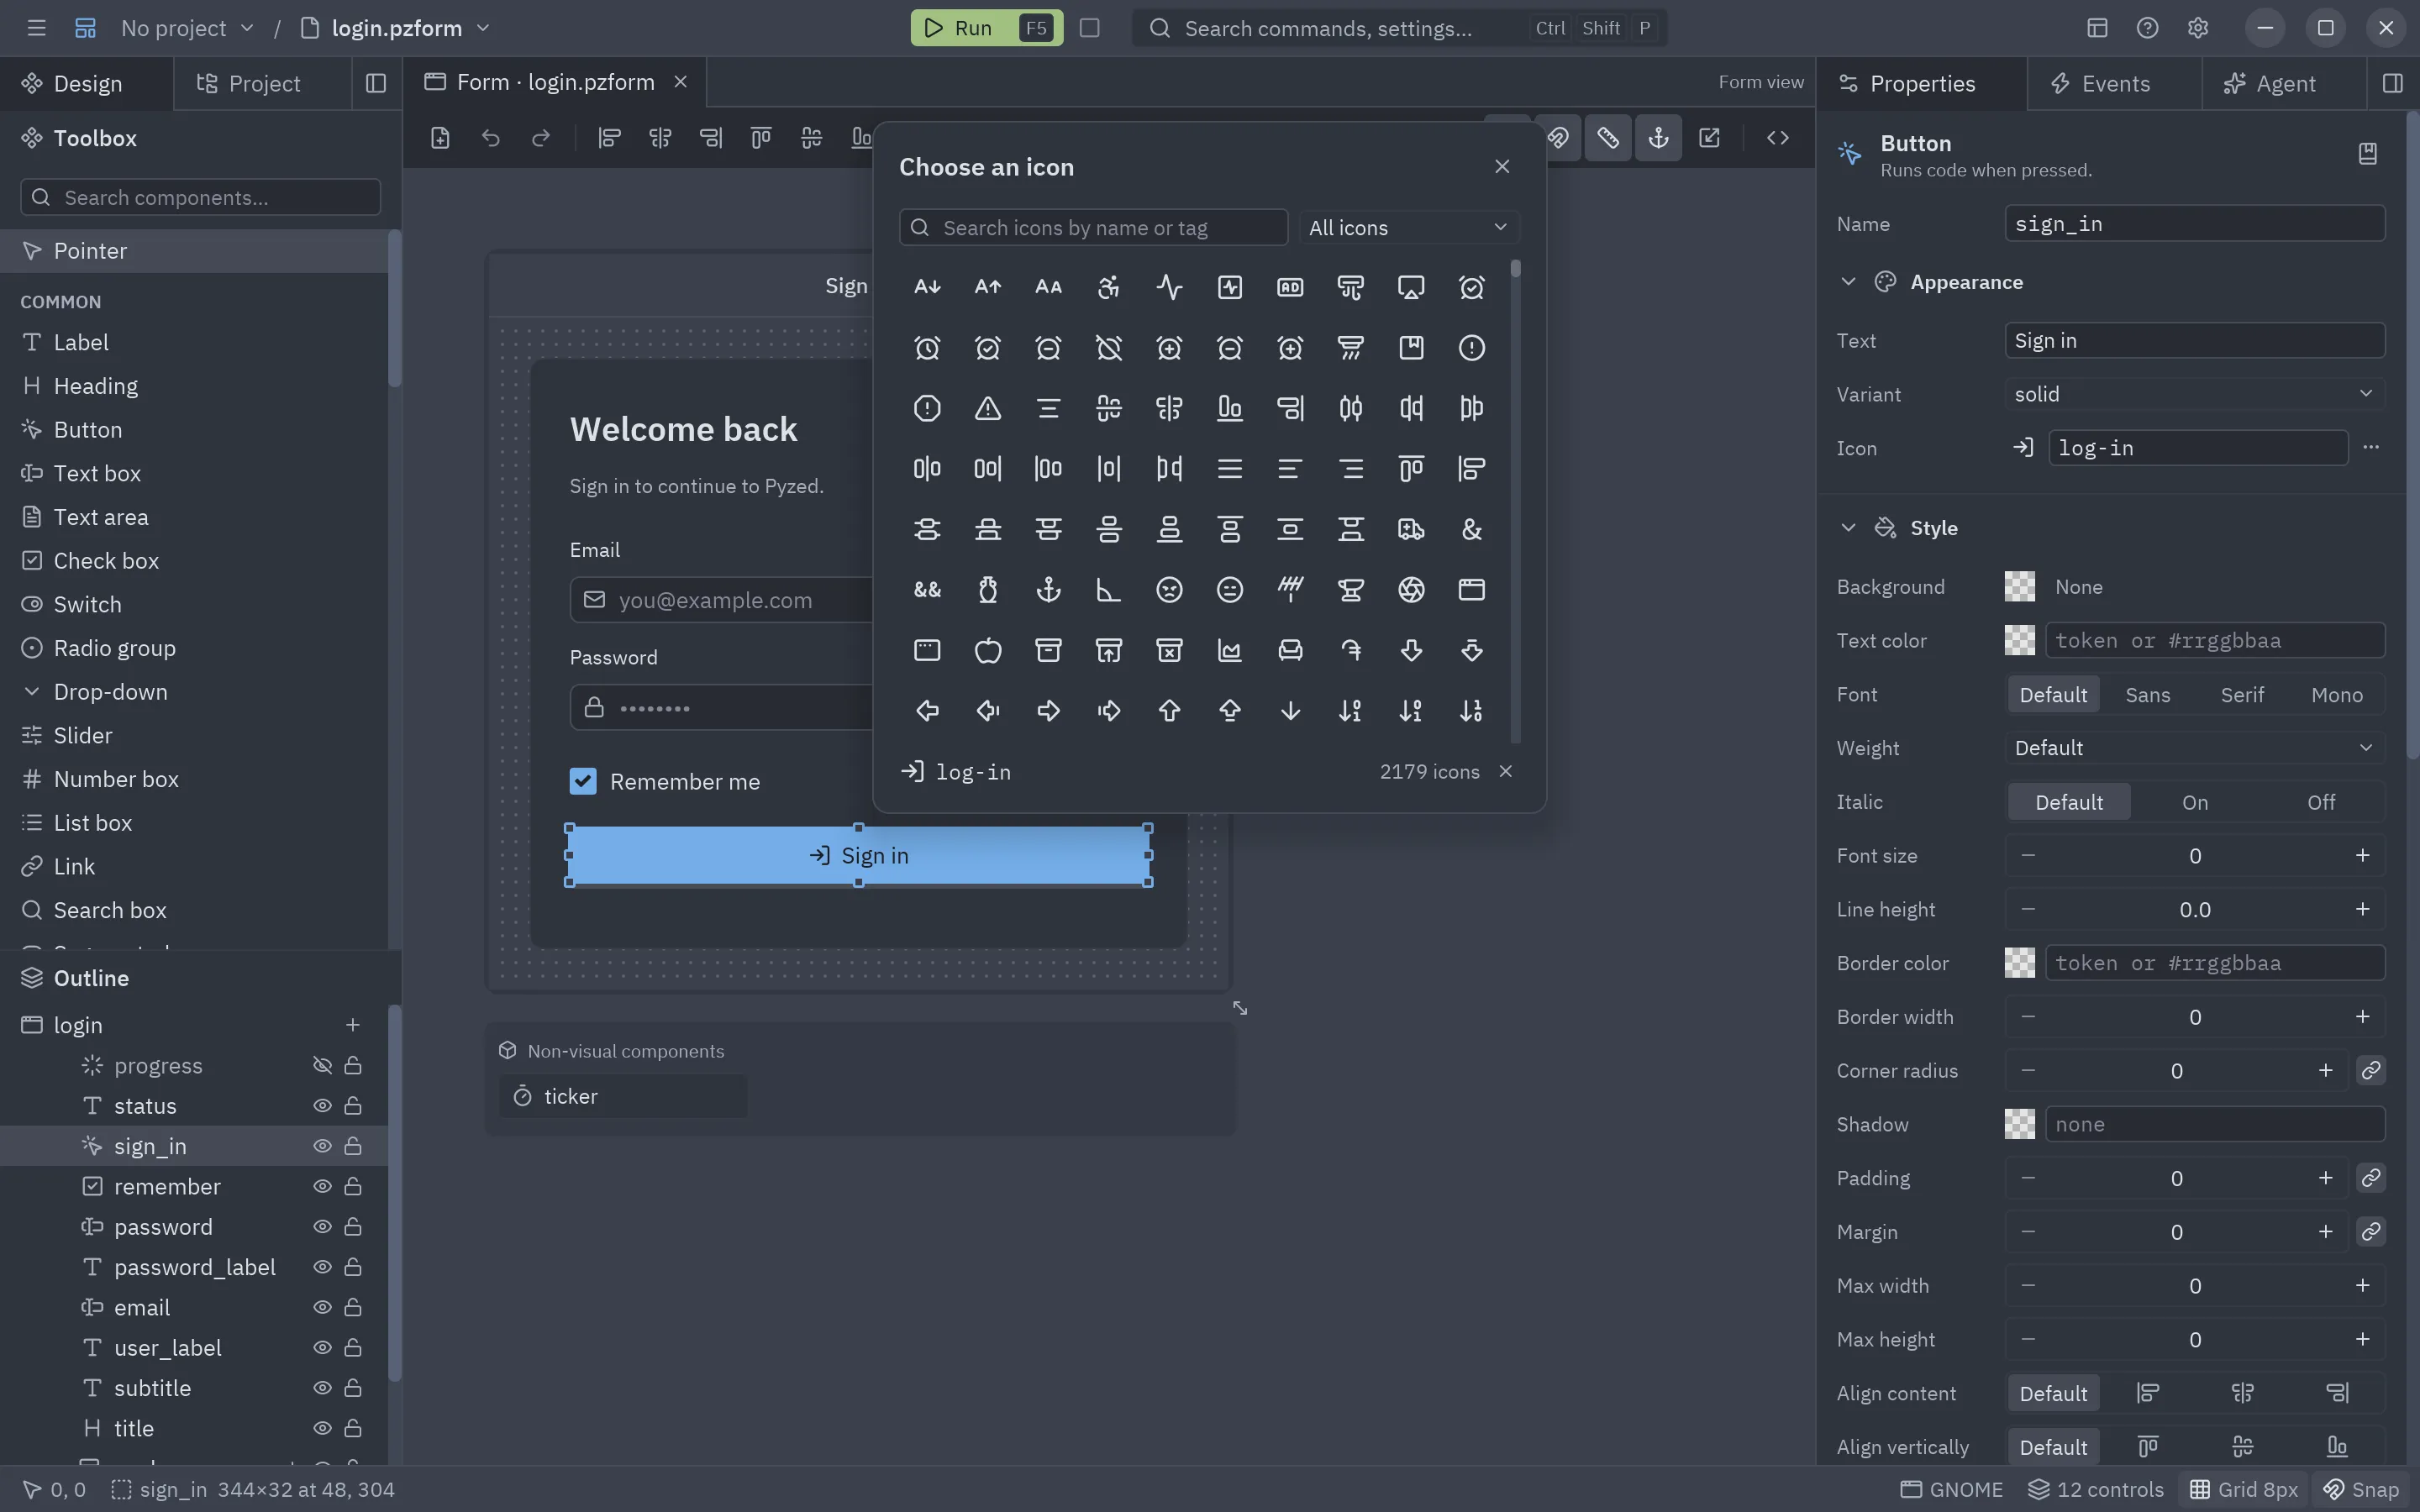Click the plus icon next to login in Outline
The width and height of the screenshot is (2420, 1512).
tap(352, 1025)
